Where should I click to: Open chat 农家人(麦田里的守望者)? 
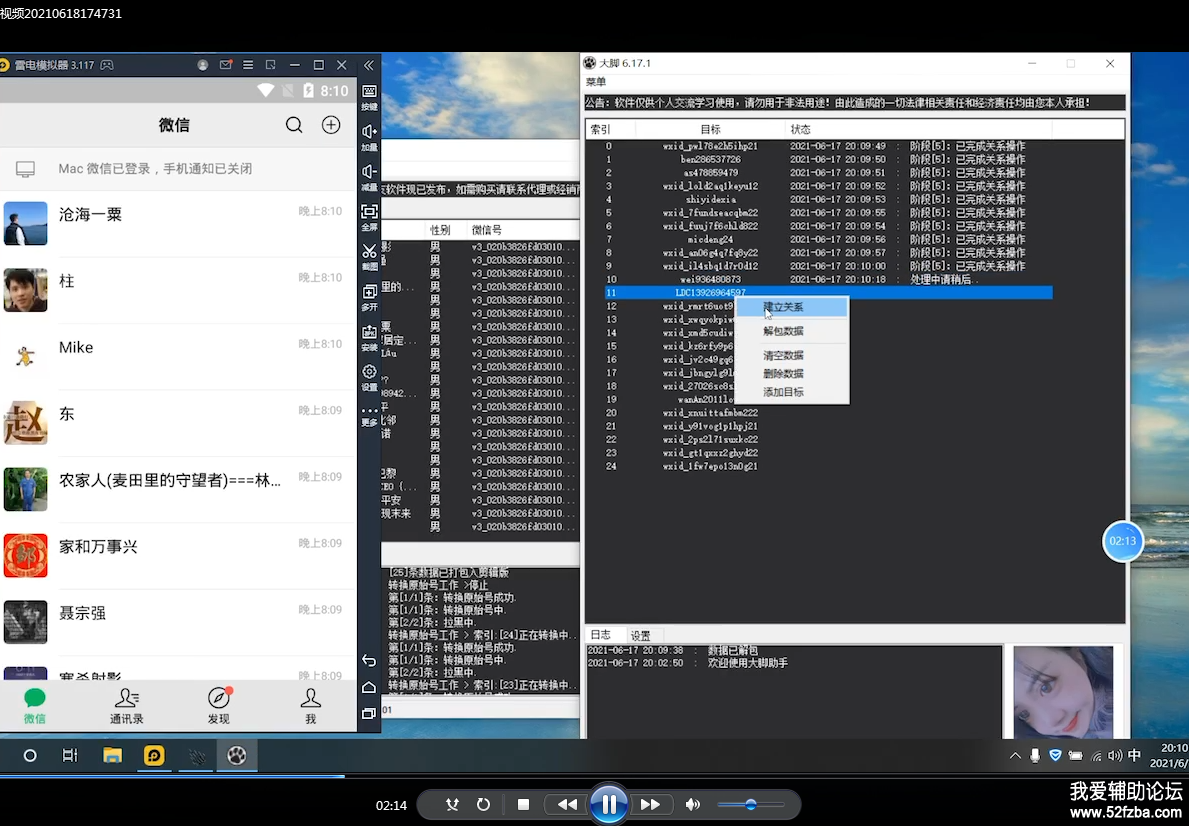point(178,490)
